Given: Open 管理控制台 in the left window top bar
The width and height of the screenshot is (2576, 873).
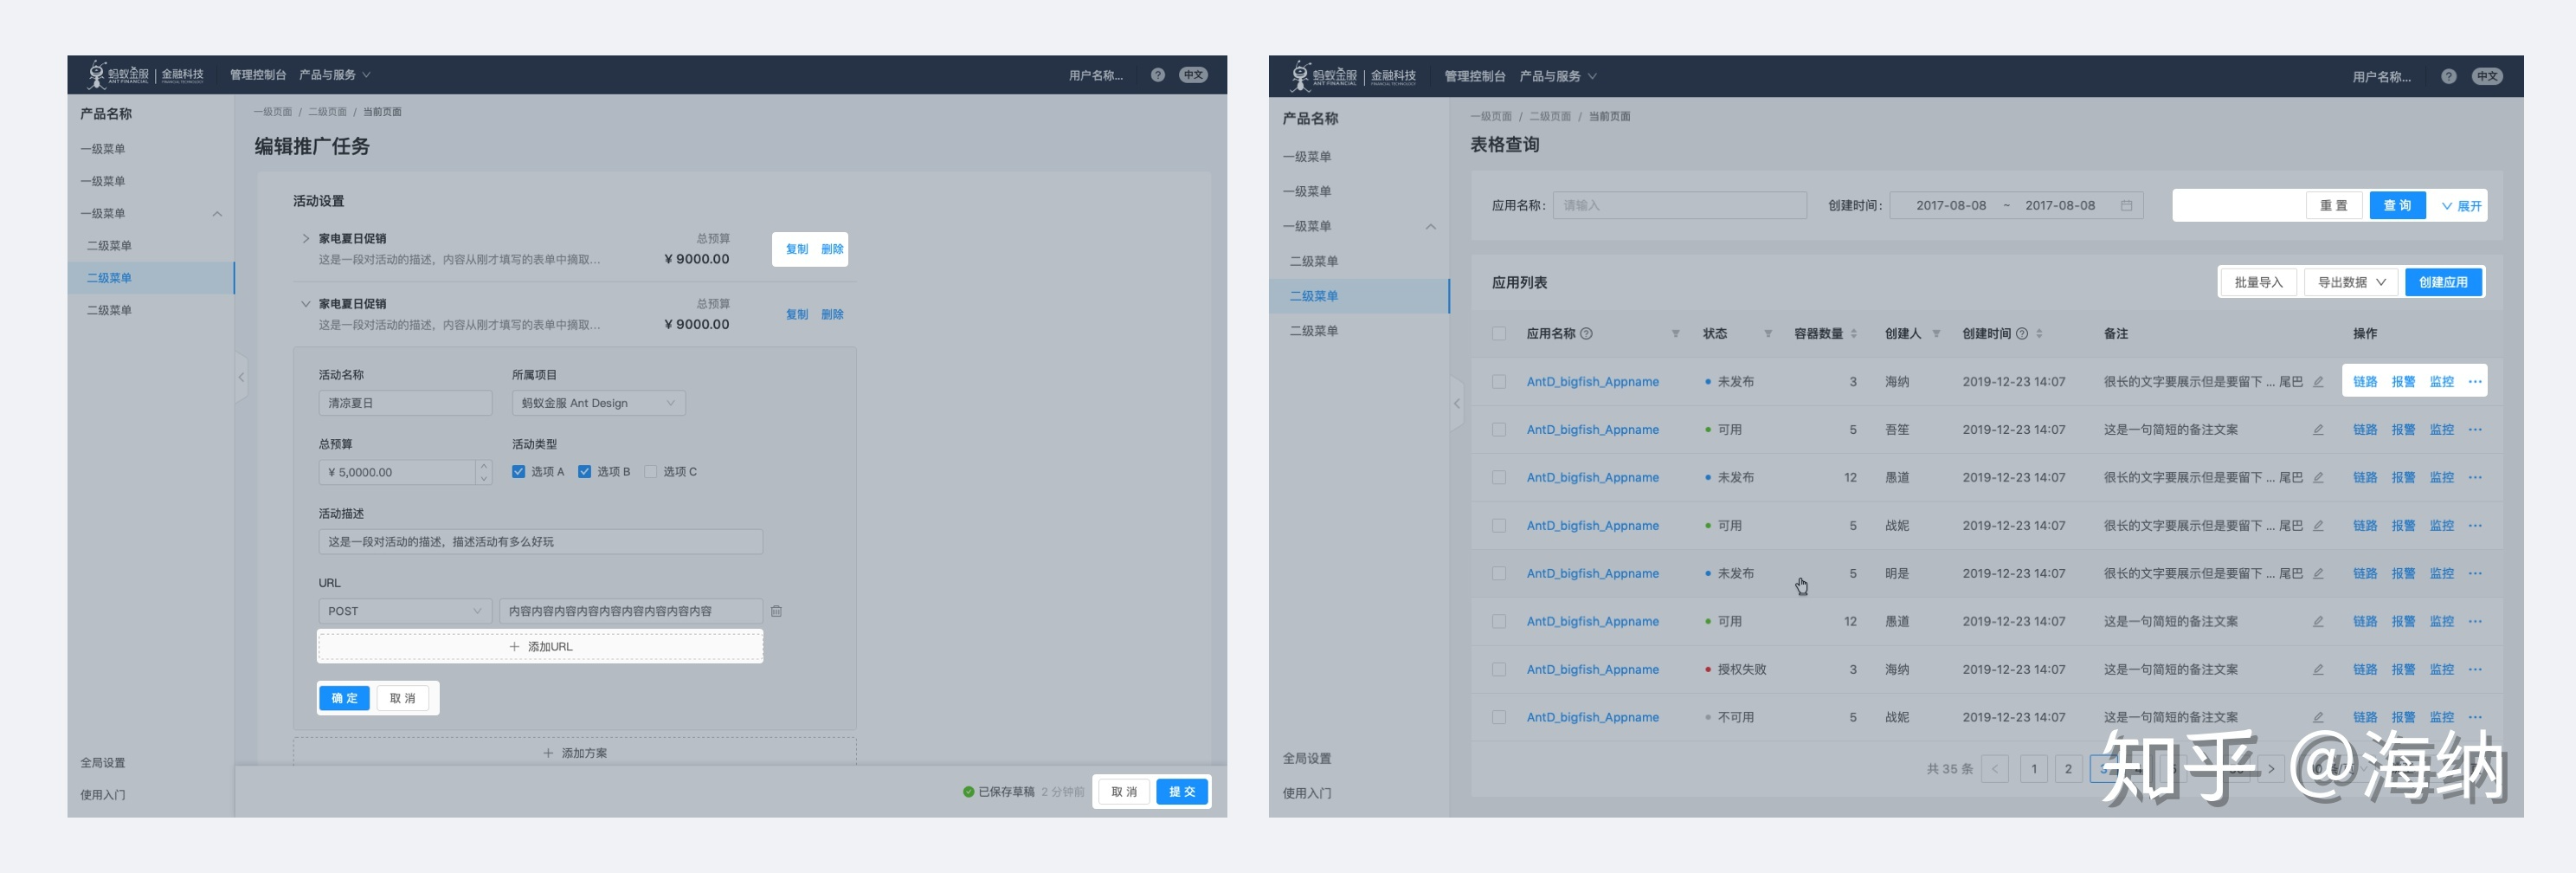Looking at the screenshot, I should click(x=258, y=75).
